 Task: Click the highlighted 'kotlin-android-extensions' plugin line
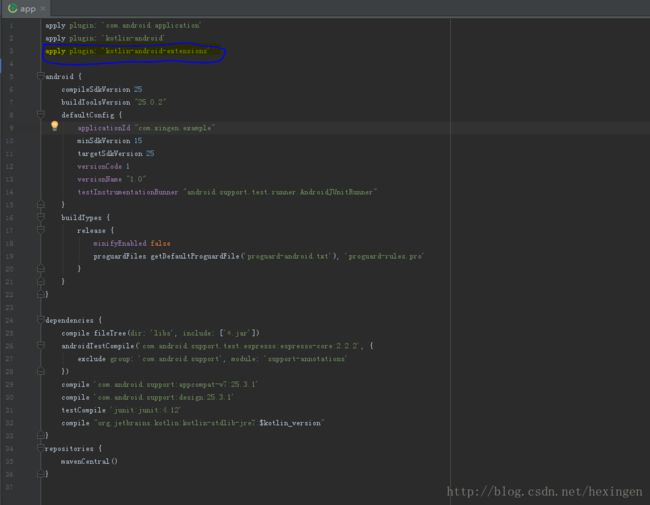(x=128, y=51)
